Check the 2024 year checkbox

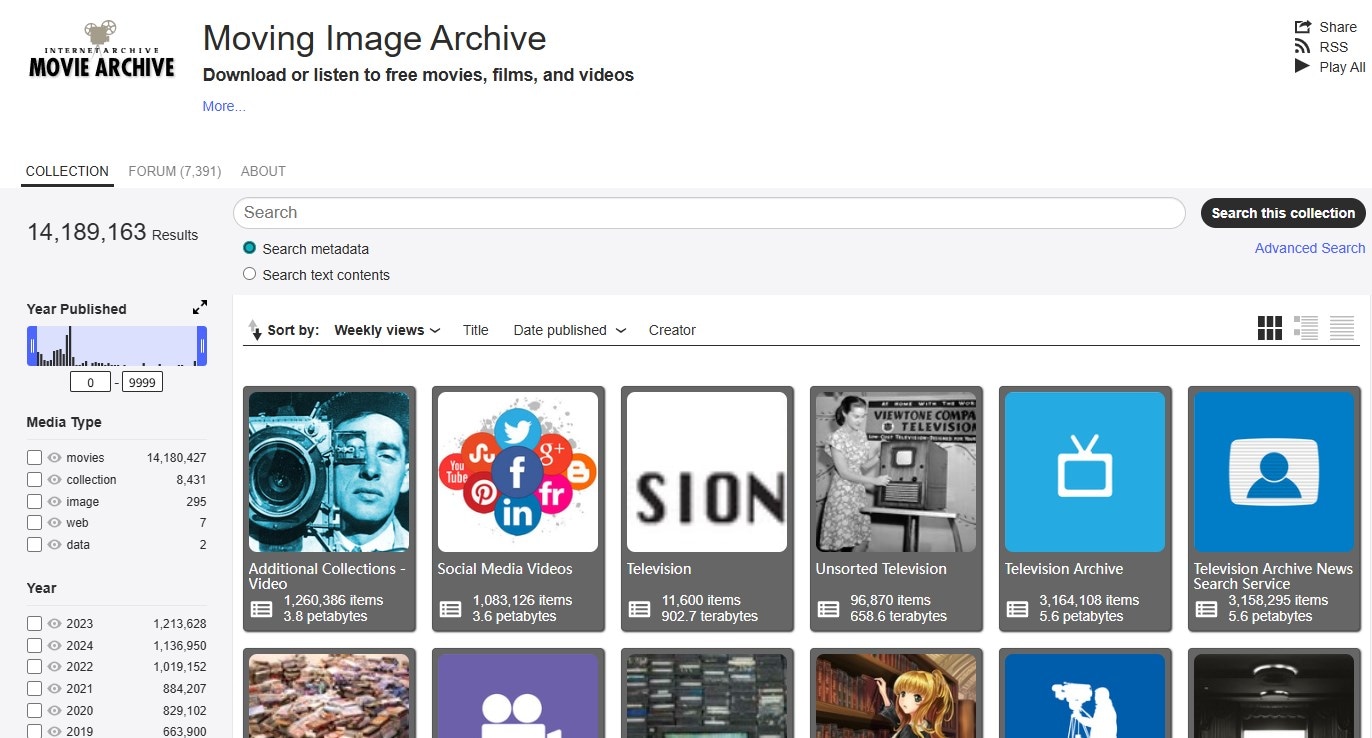[34, 646]
